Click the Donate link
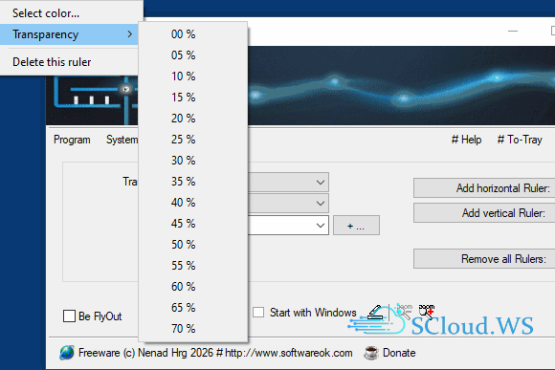 coord(399,353)
